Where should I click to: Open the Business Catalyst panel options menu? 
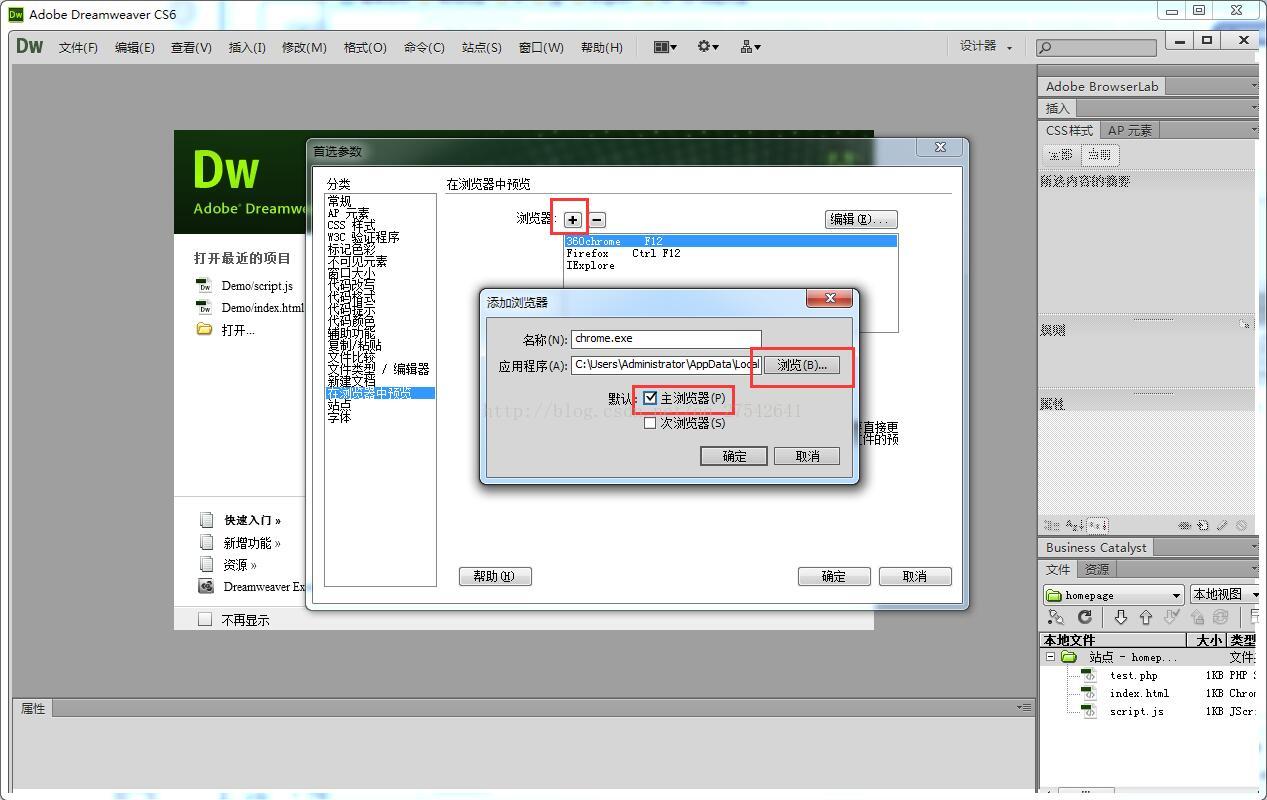click(1254, 547)
